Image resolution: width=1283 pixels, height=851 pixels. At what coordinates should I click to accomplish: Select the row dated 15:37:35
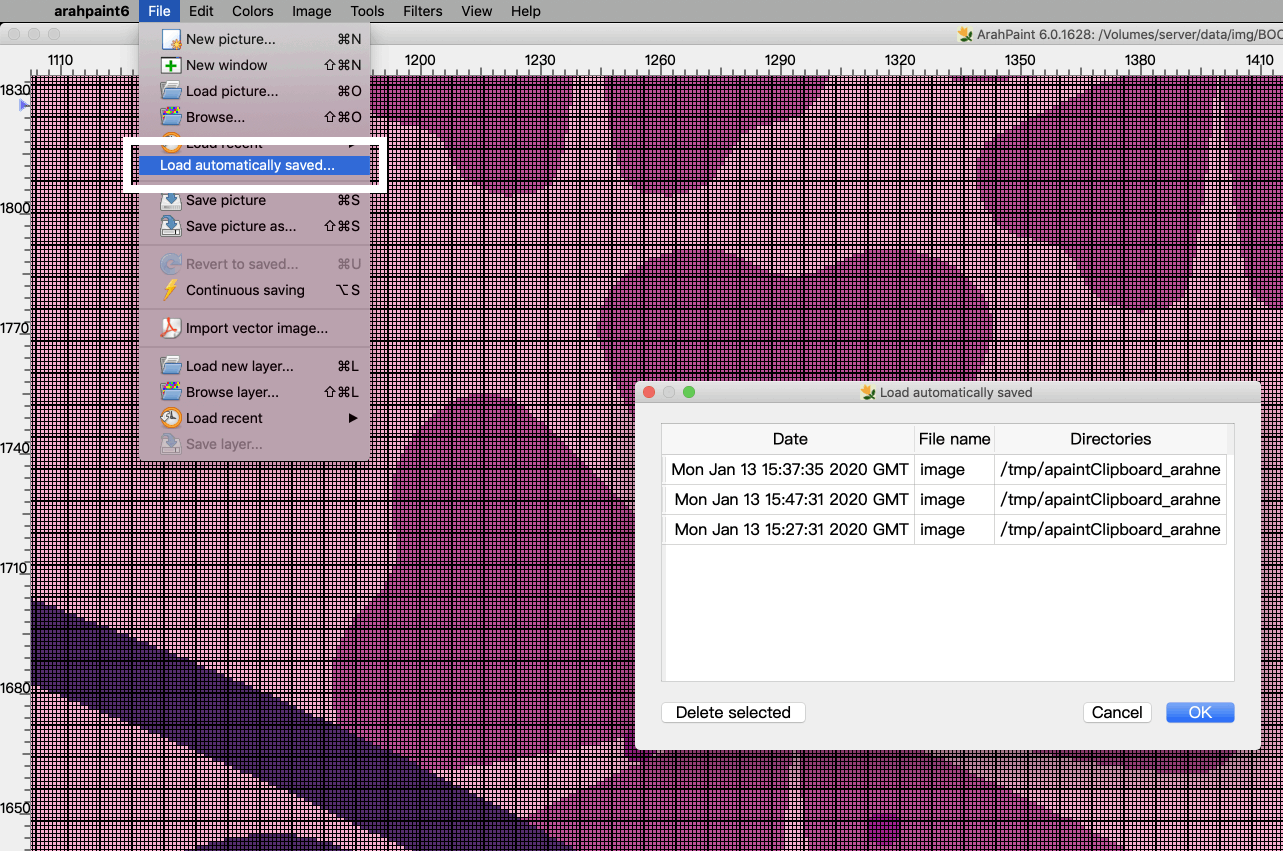[x=944, y=469]
